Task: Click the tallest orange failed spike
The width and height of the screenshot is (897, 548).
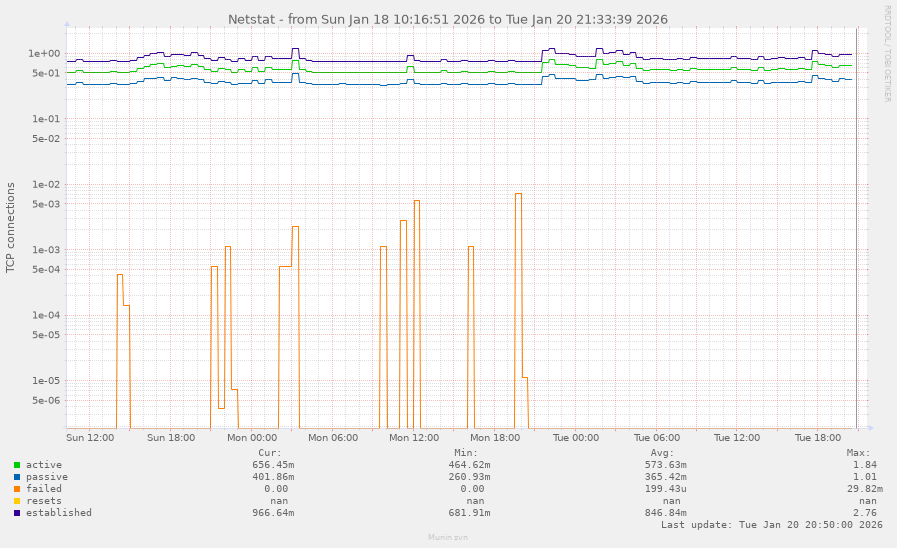Action: [x=518, y=195]
